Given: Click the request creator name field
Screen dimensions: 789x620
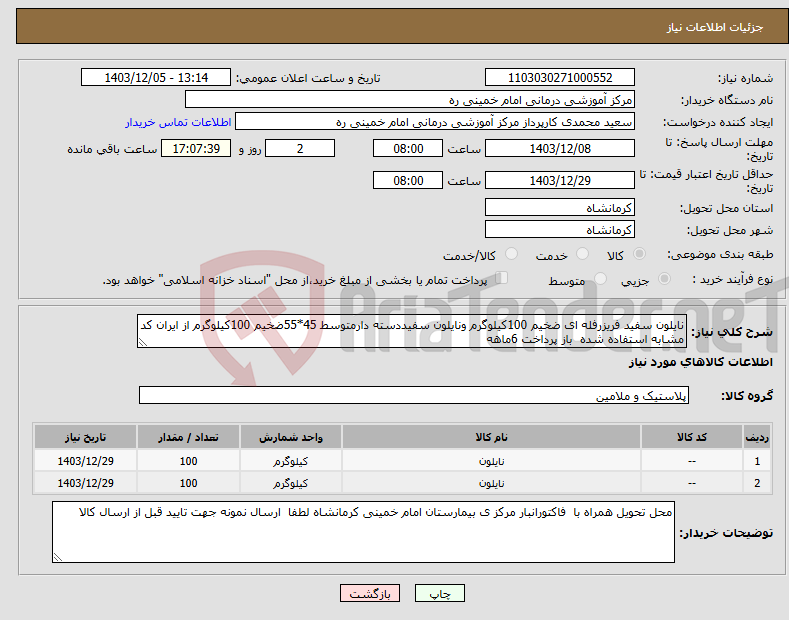Looking at the screenshot, I should pos(435,122).
